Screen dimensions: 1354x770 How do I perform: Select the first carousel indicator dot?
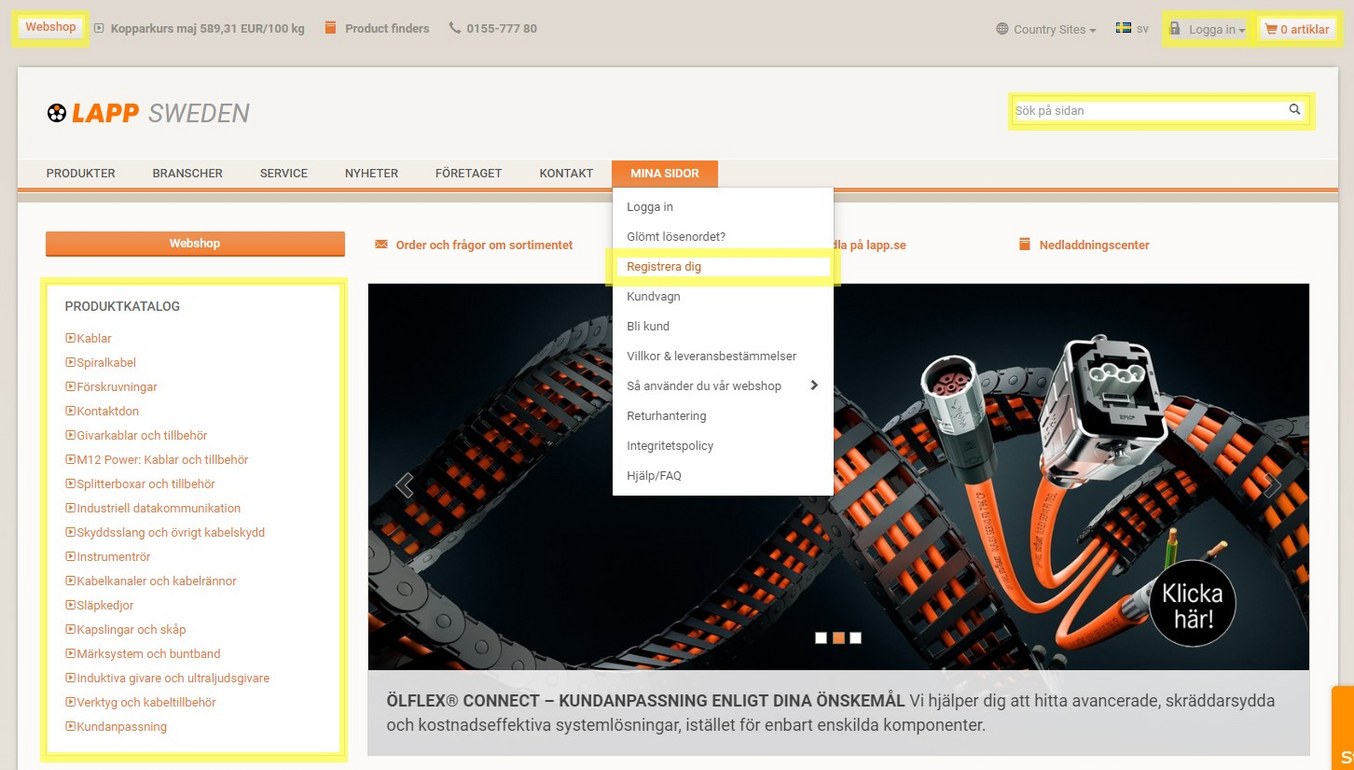[x=821, y=638]
